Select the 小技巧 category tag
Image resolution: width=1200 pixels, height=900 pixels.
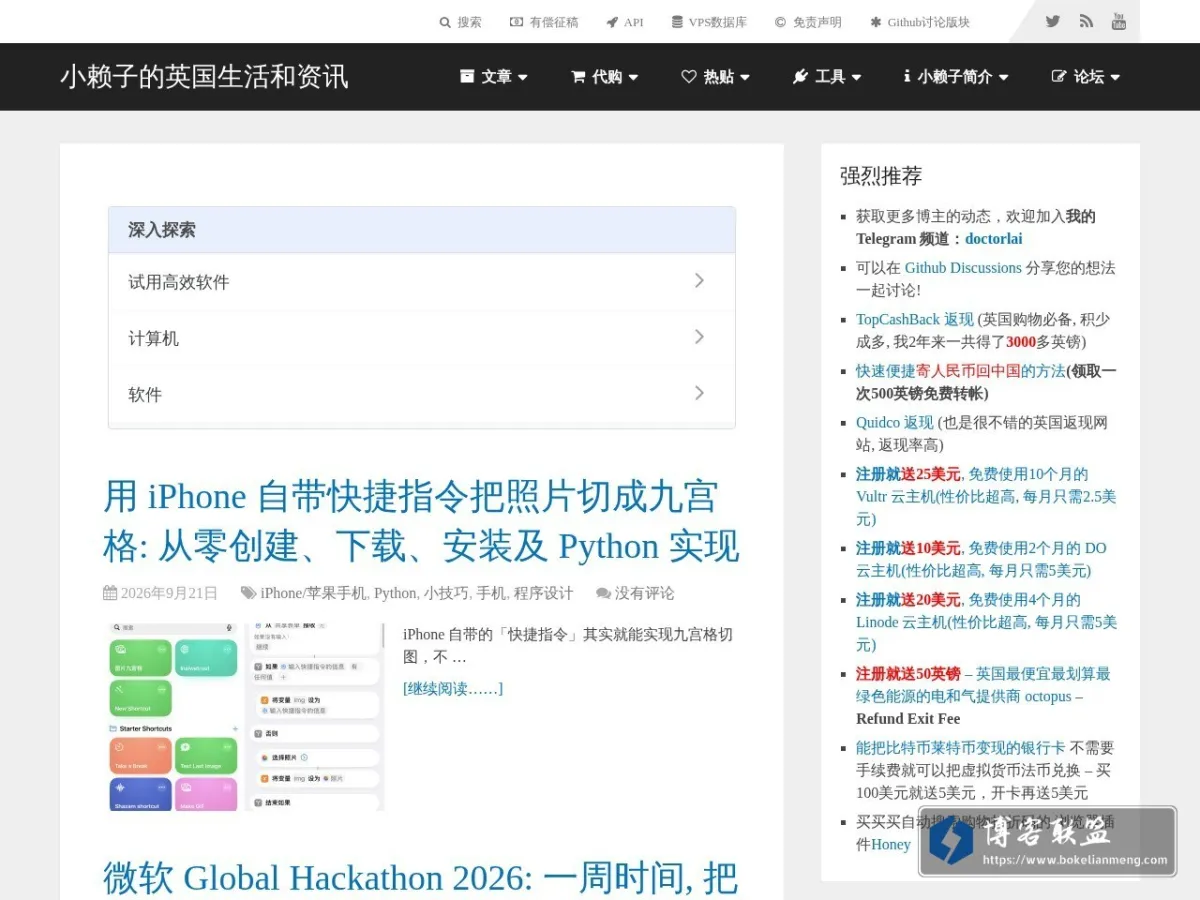[x=446, y=593]
